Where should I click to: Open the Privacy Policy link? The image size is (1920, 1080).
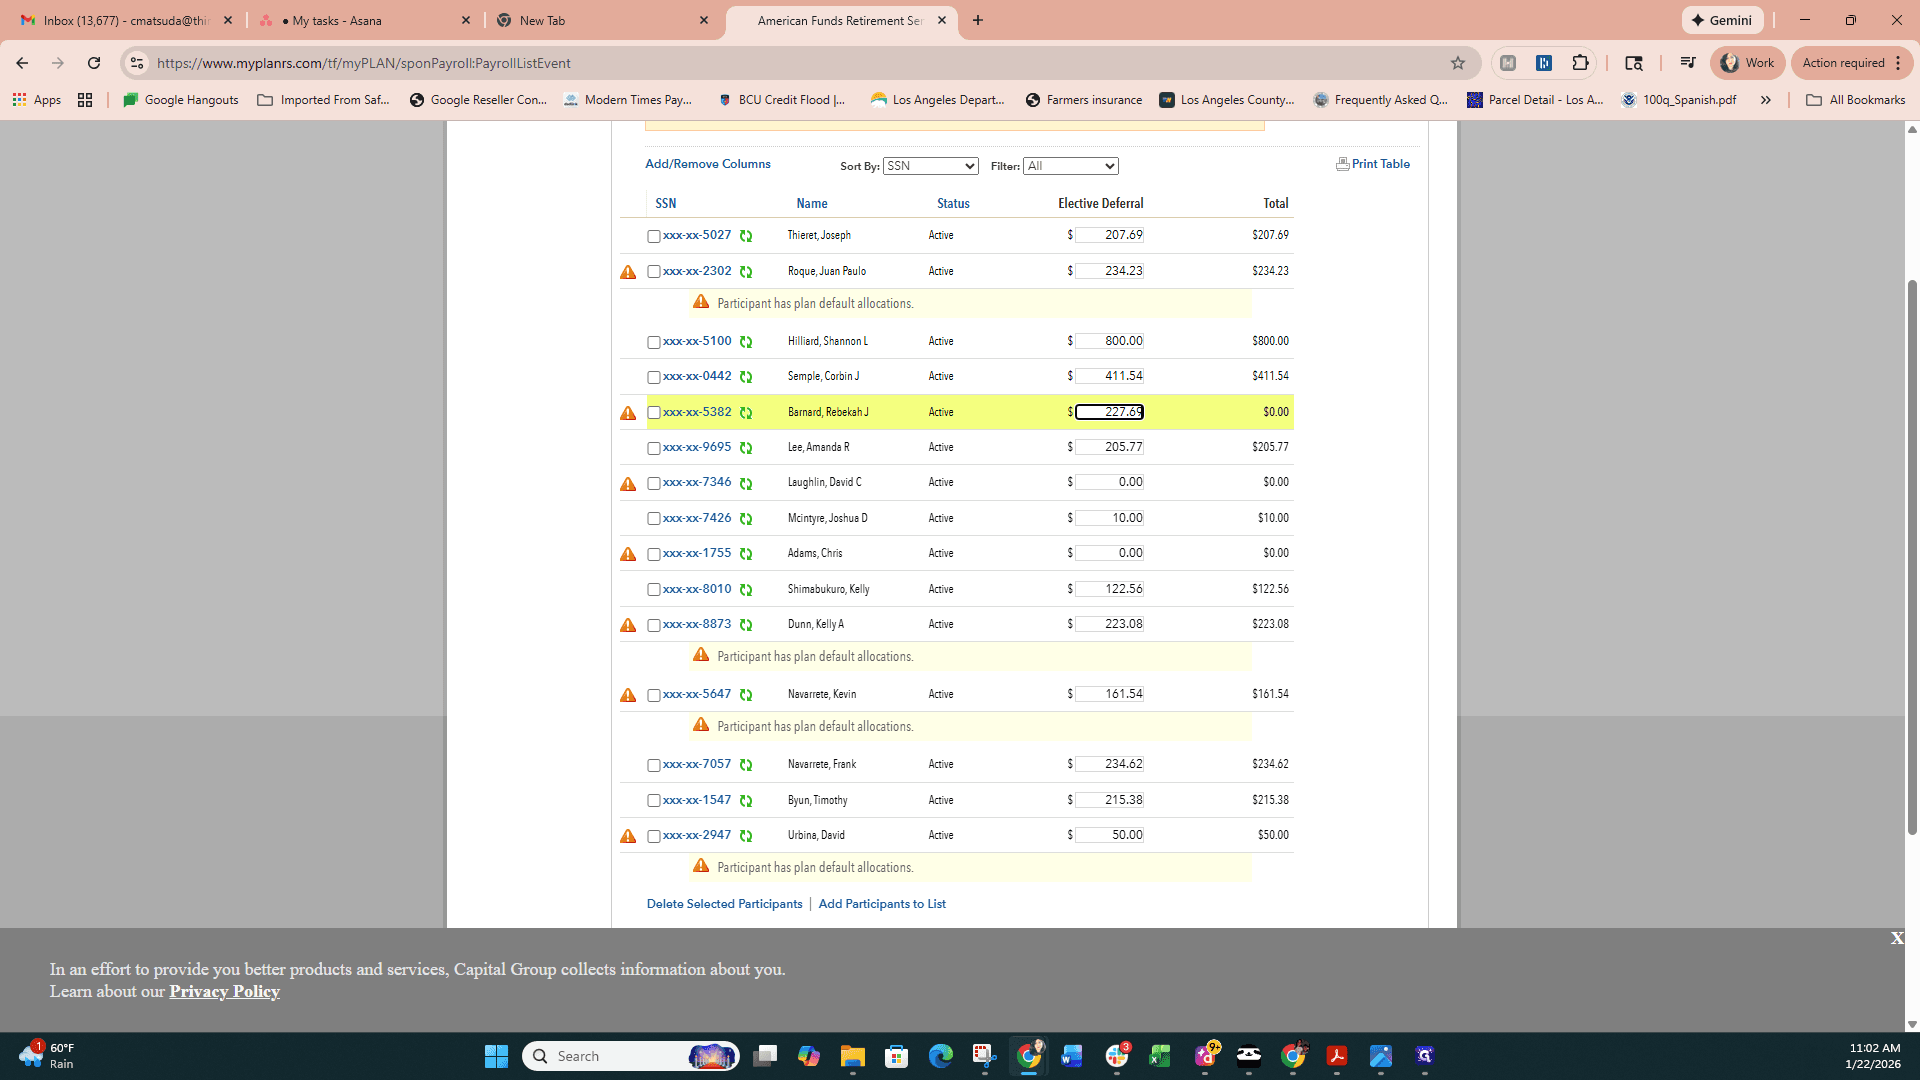click(x=224, y=992)
